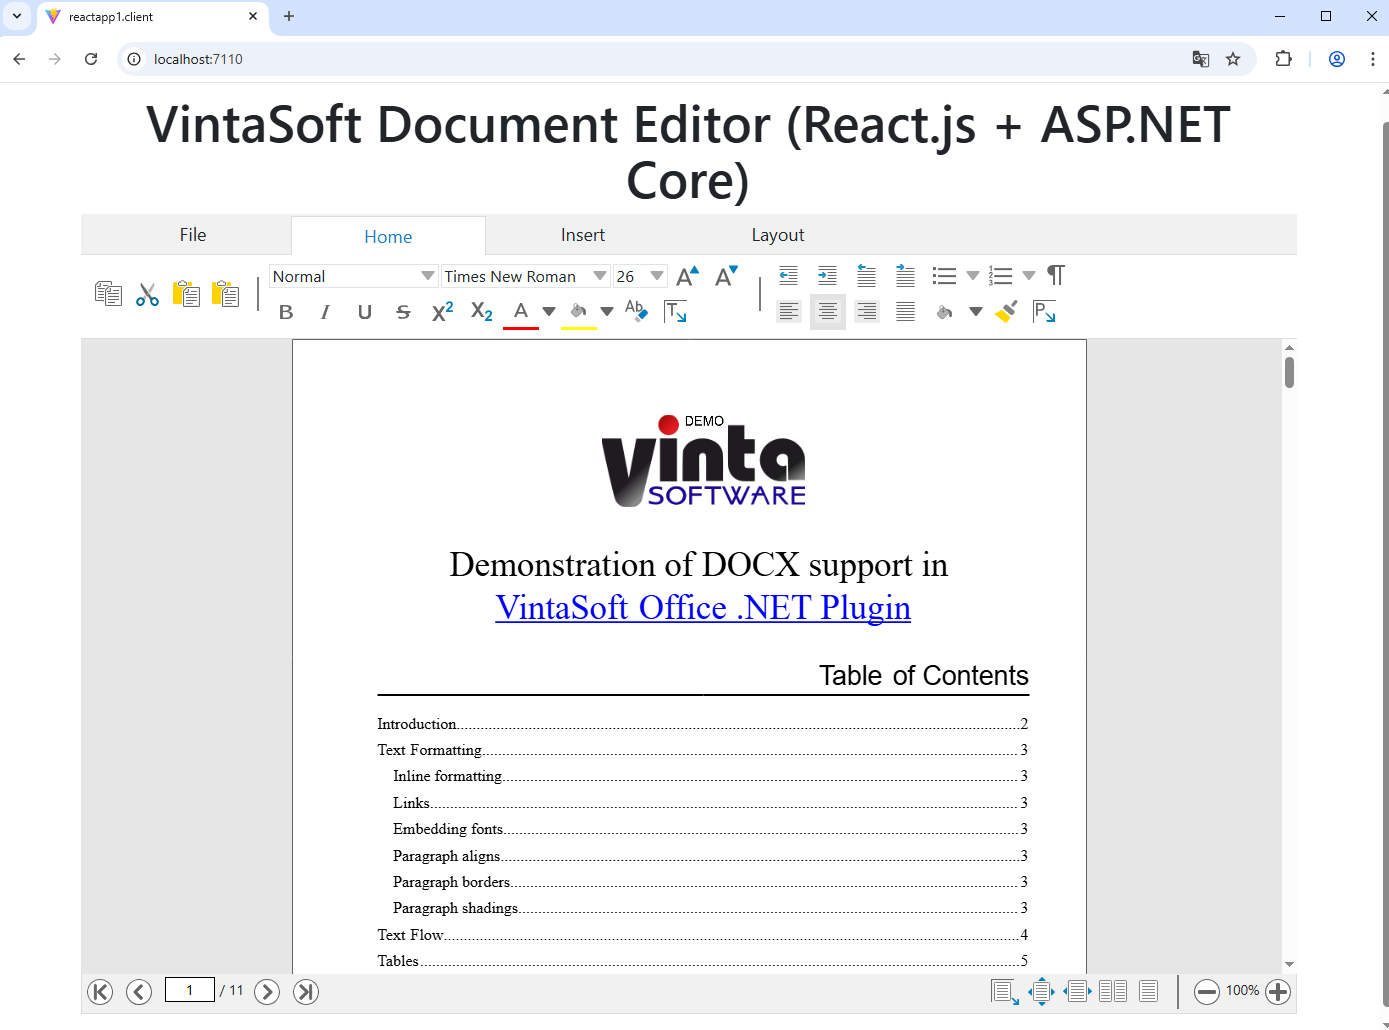Increase font size with the grow font icon
Screen dimensions: 1389x1030
(x=687, y=276)
